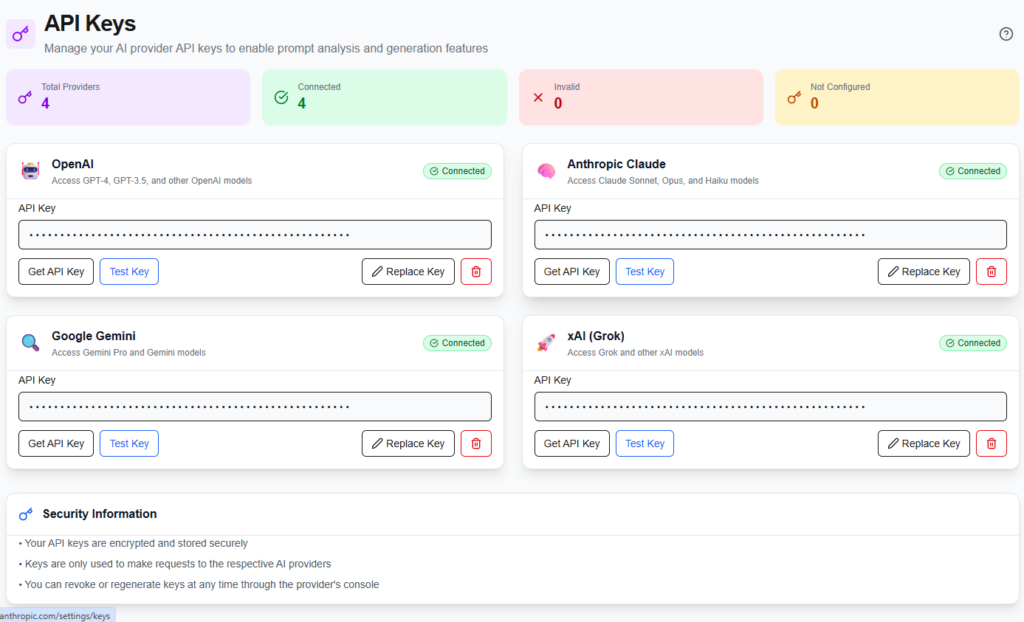Get API Key for Anthropic Claude
Viewport: 1024px width, 622px height.
pyautogui.click(x=572, y=272)
